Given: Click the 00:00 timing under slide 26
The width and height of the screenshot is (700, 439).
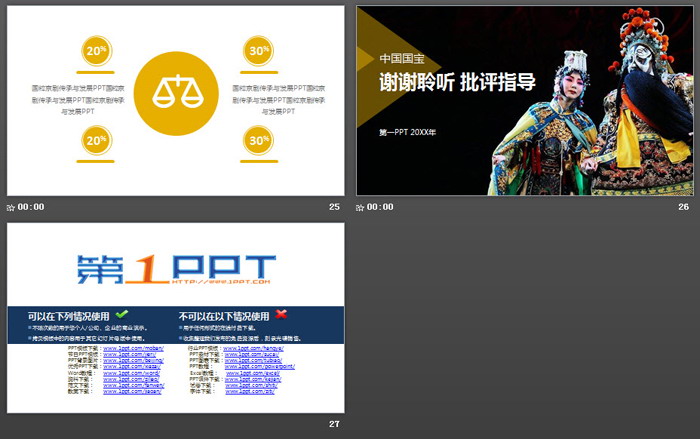Looking at the screenshot, I should point(380,207).
